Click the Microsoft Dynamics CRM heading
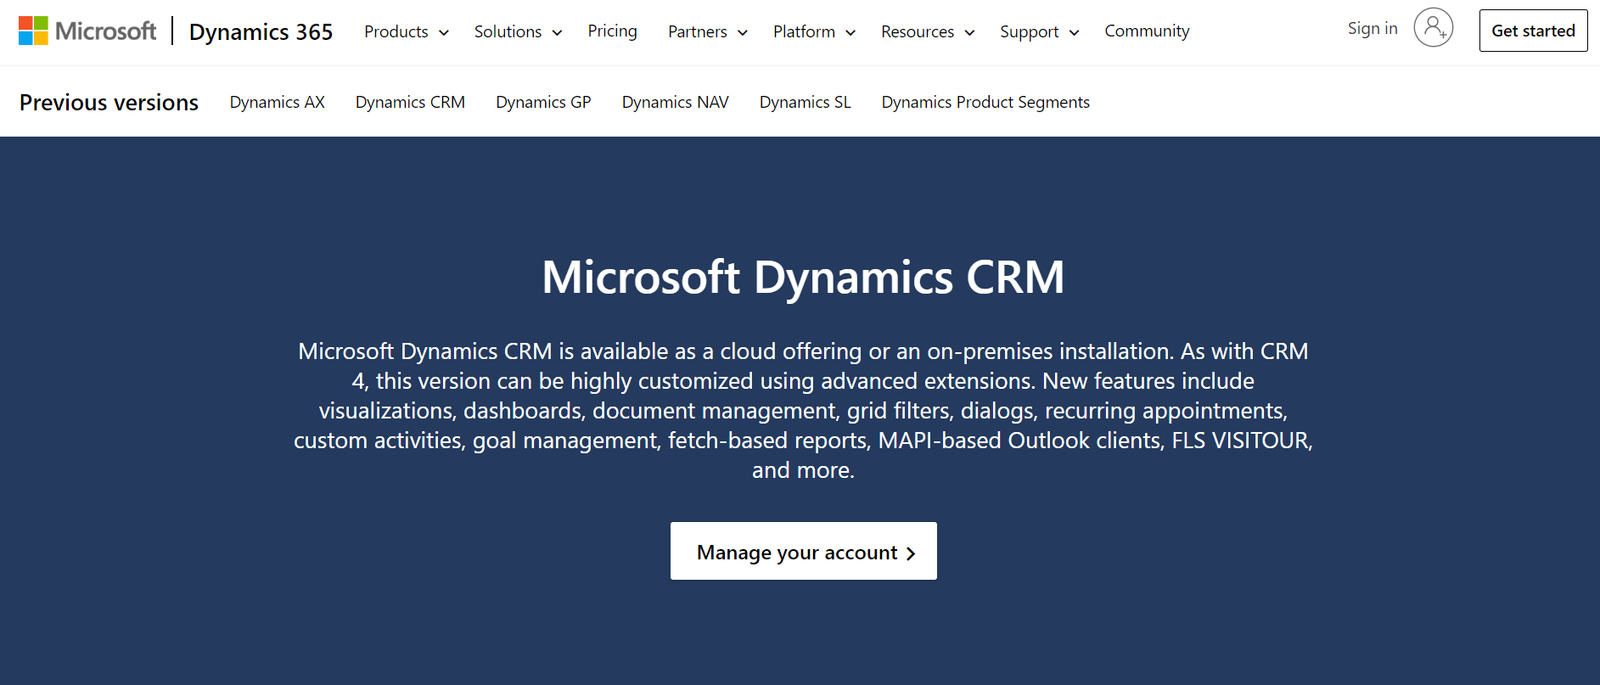 point(803,277)
